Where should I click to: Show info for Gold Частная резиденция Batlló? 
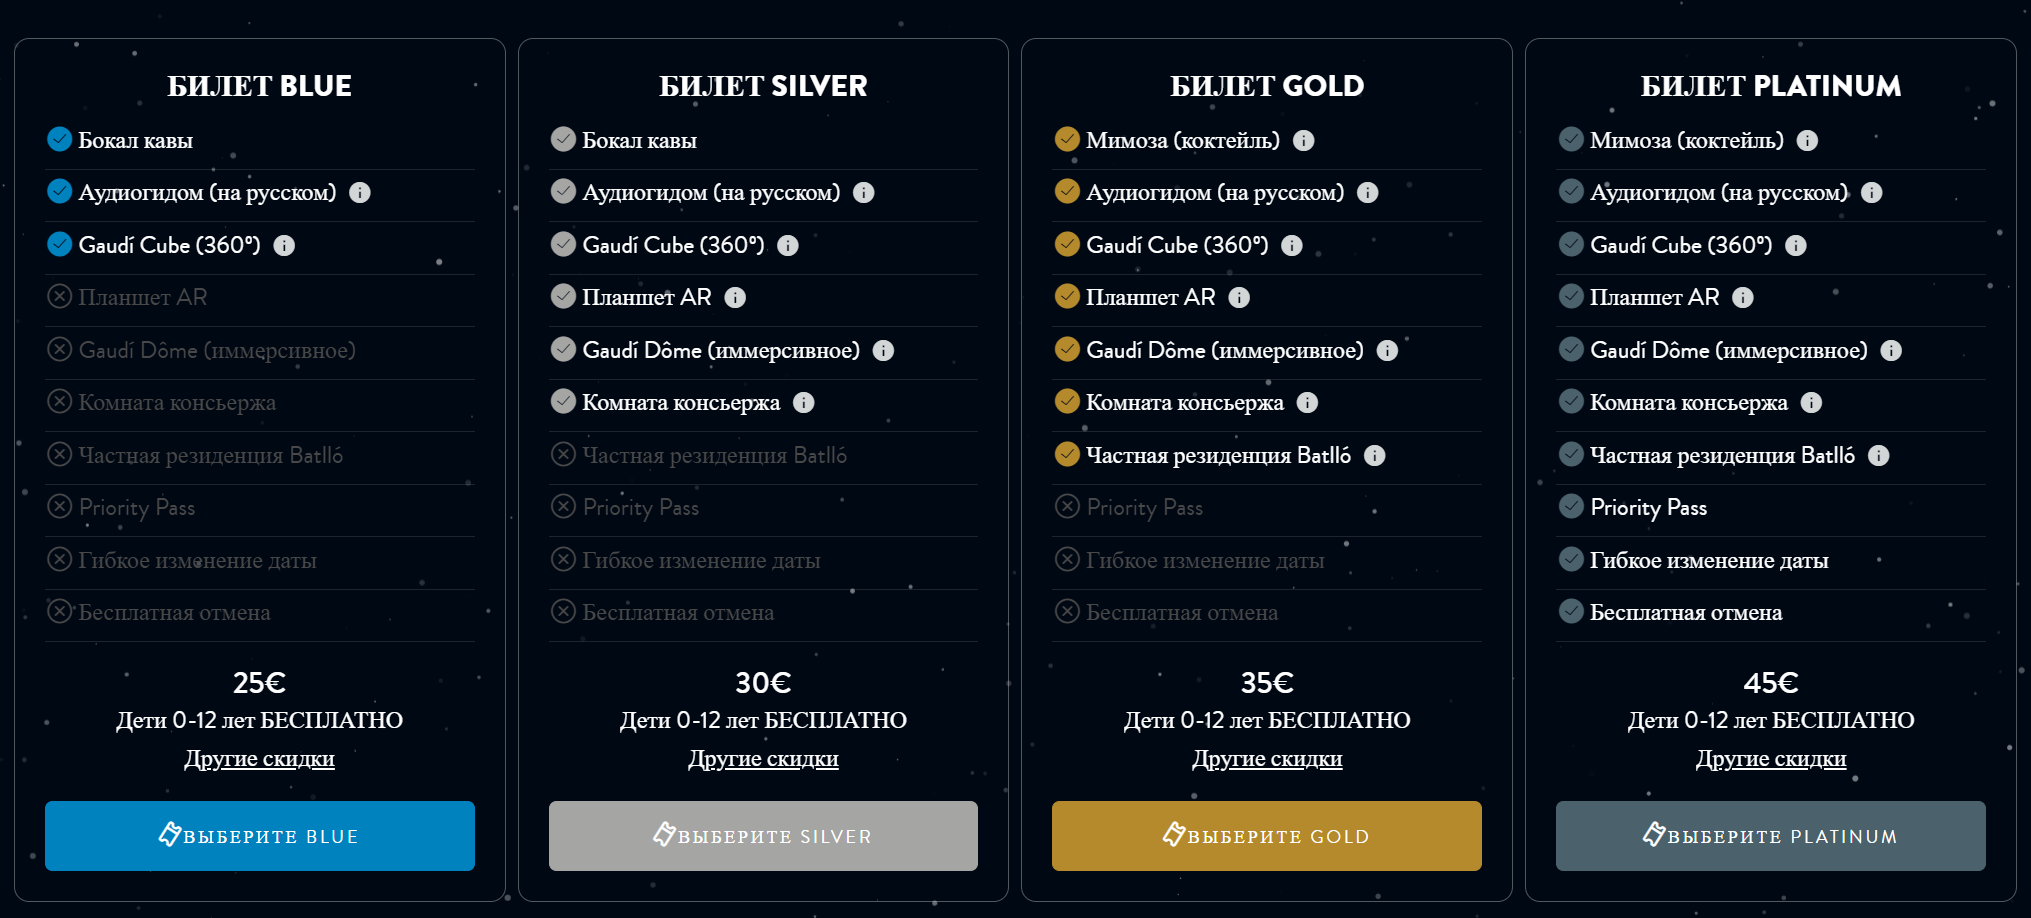coord(1375,456)
